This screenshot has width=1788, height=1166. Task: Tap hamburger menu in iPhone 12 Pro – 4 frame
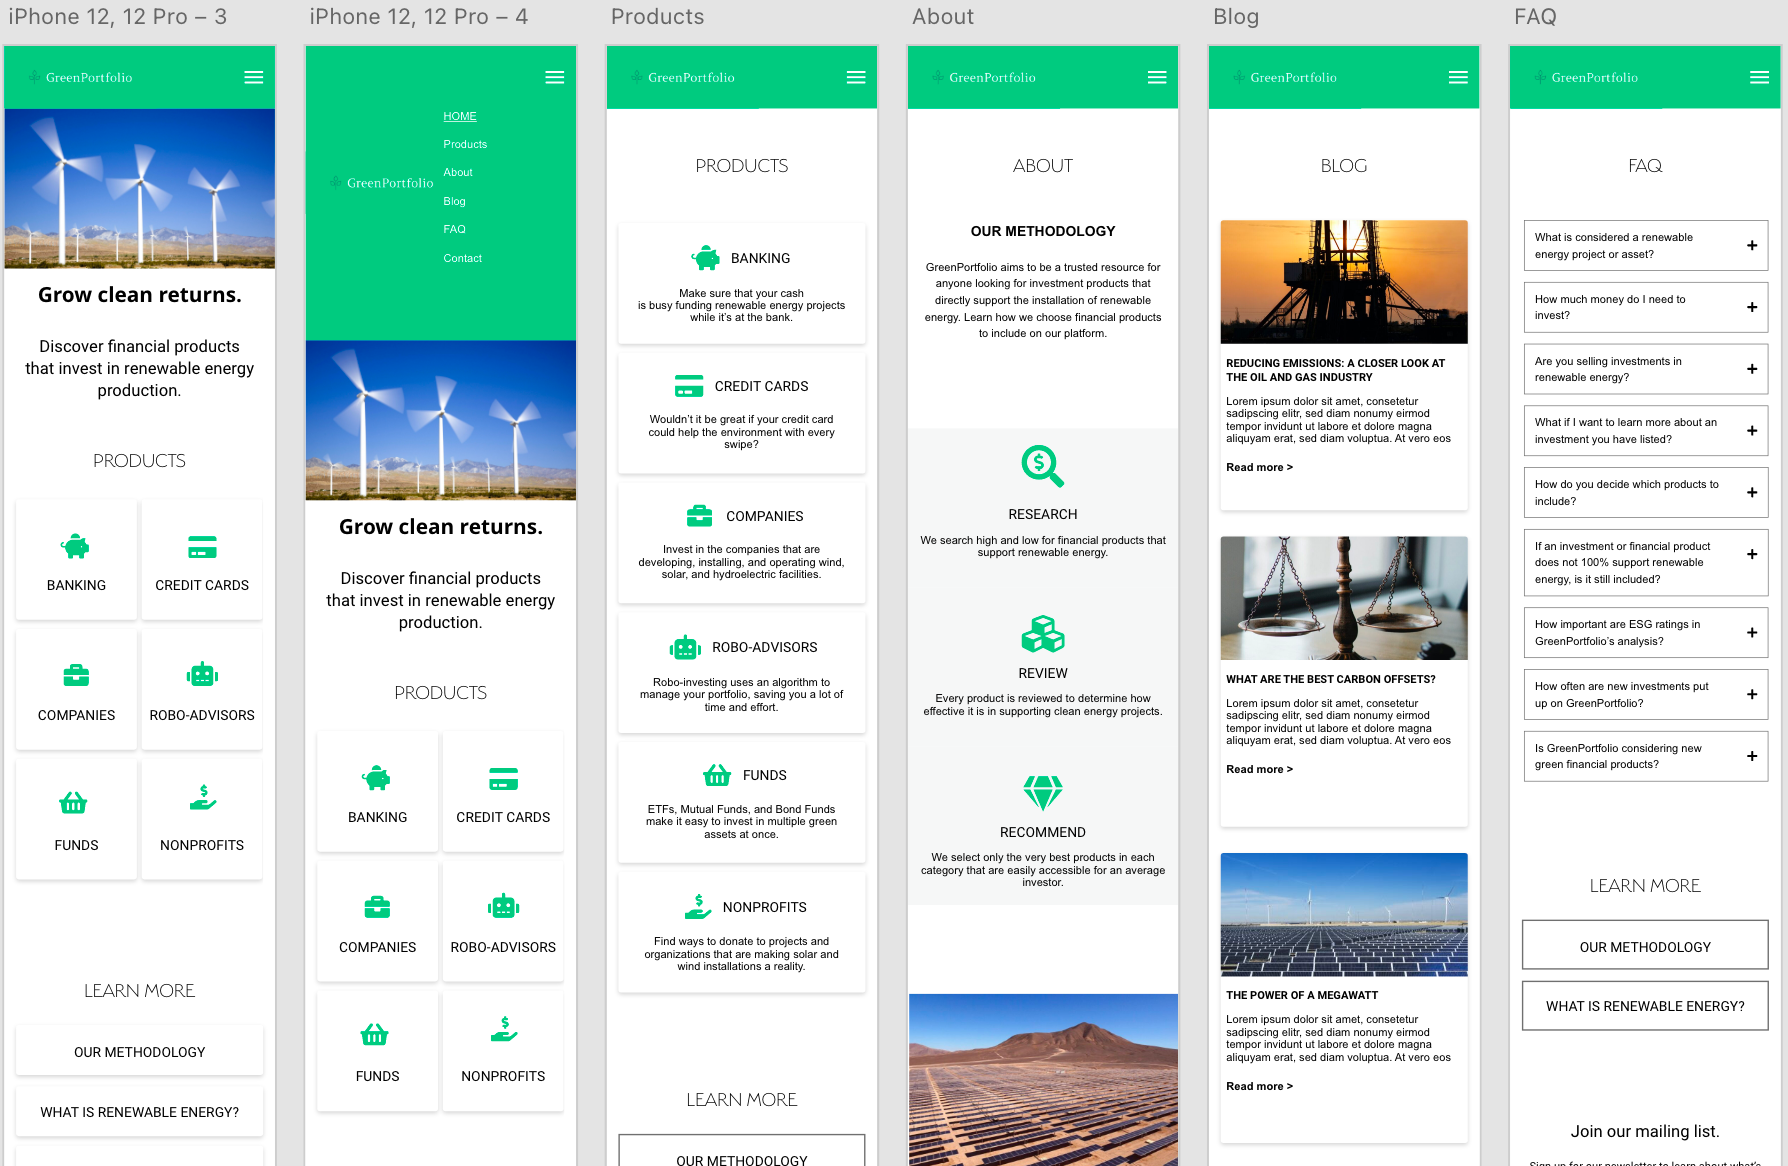(555, 77)
